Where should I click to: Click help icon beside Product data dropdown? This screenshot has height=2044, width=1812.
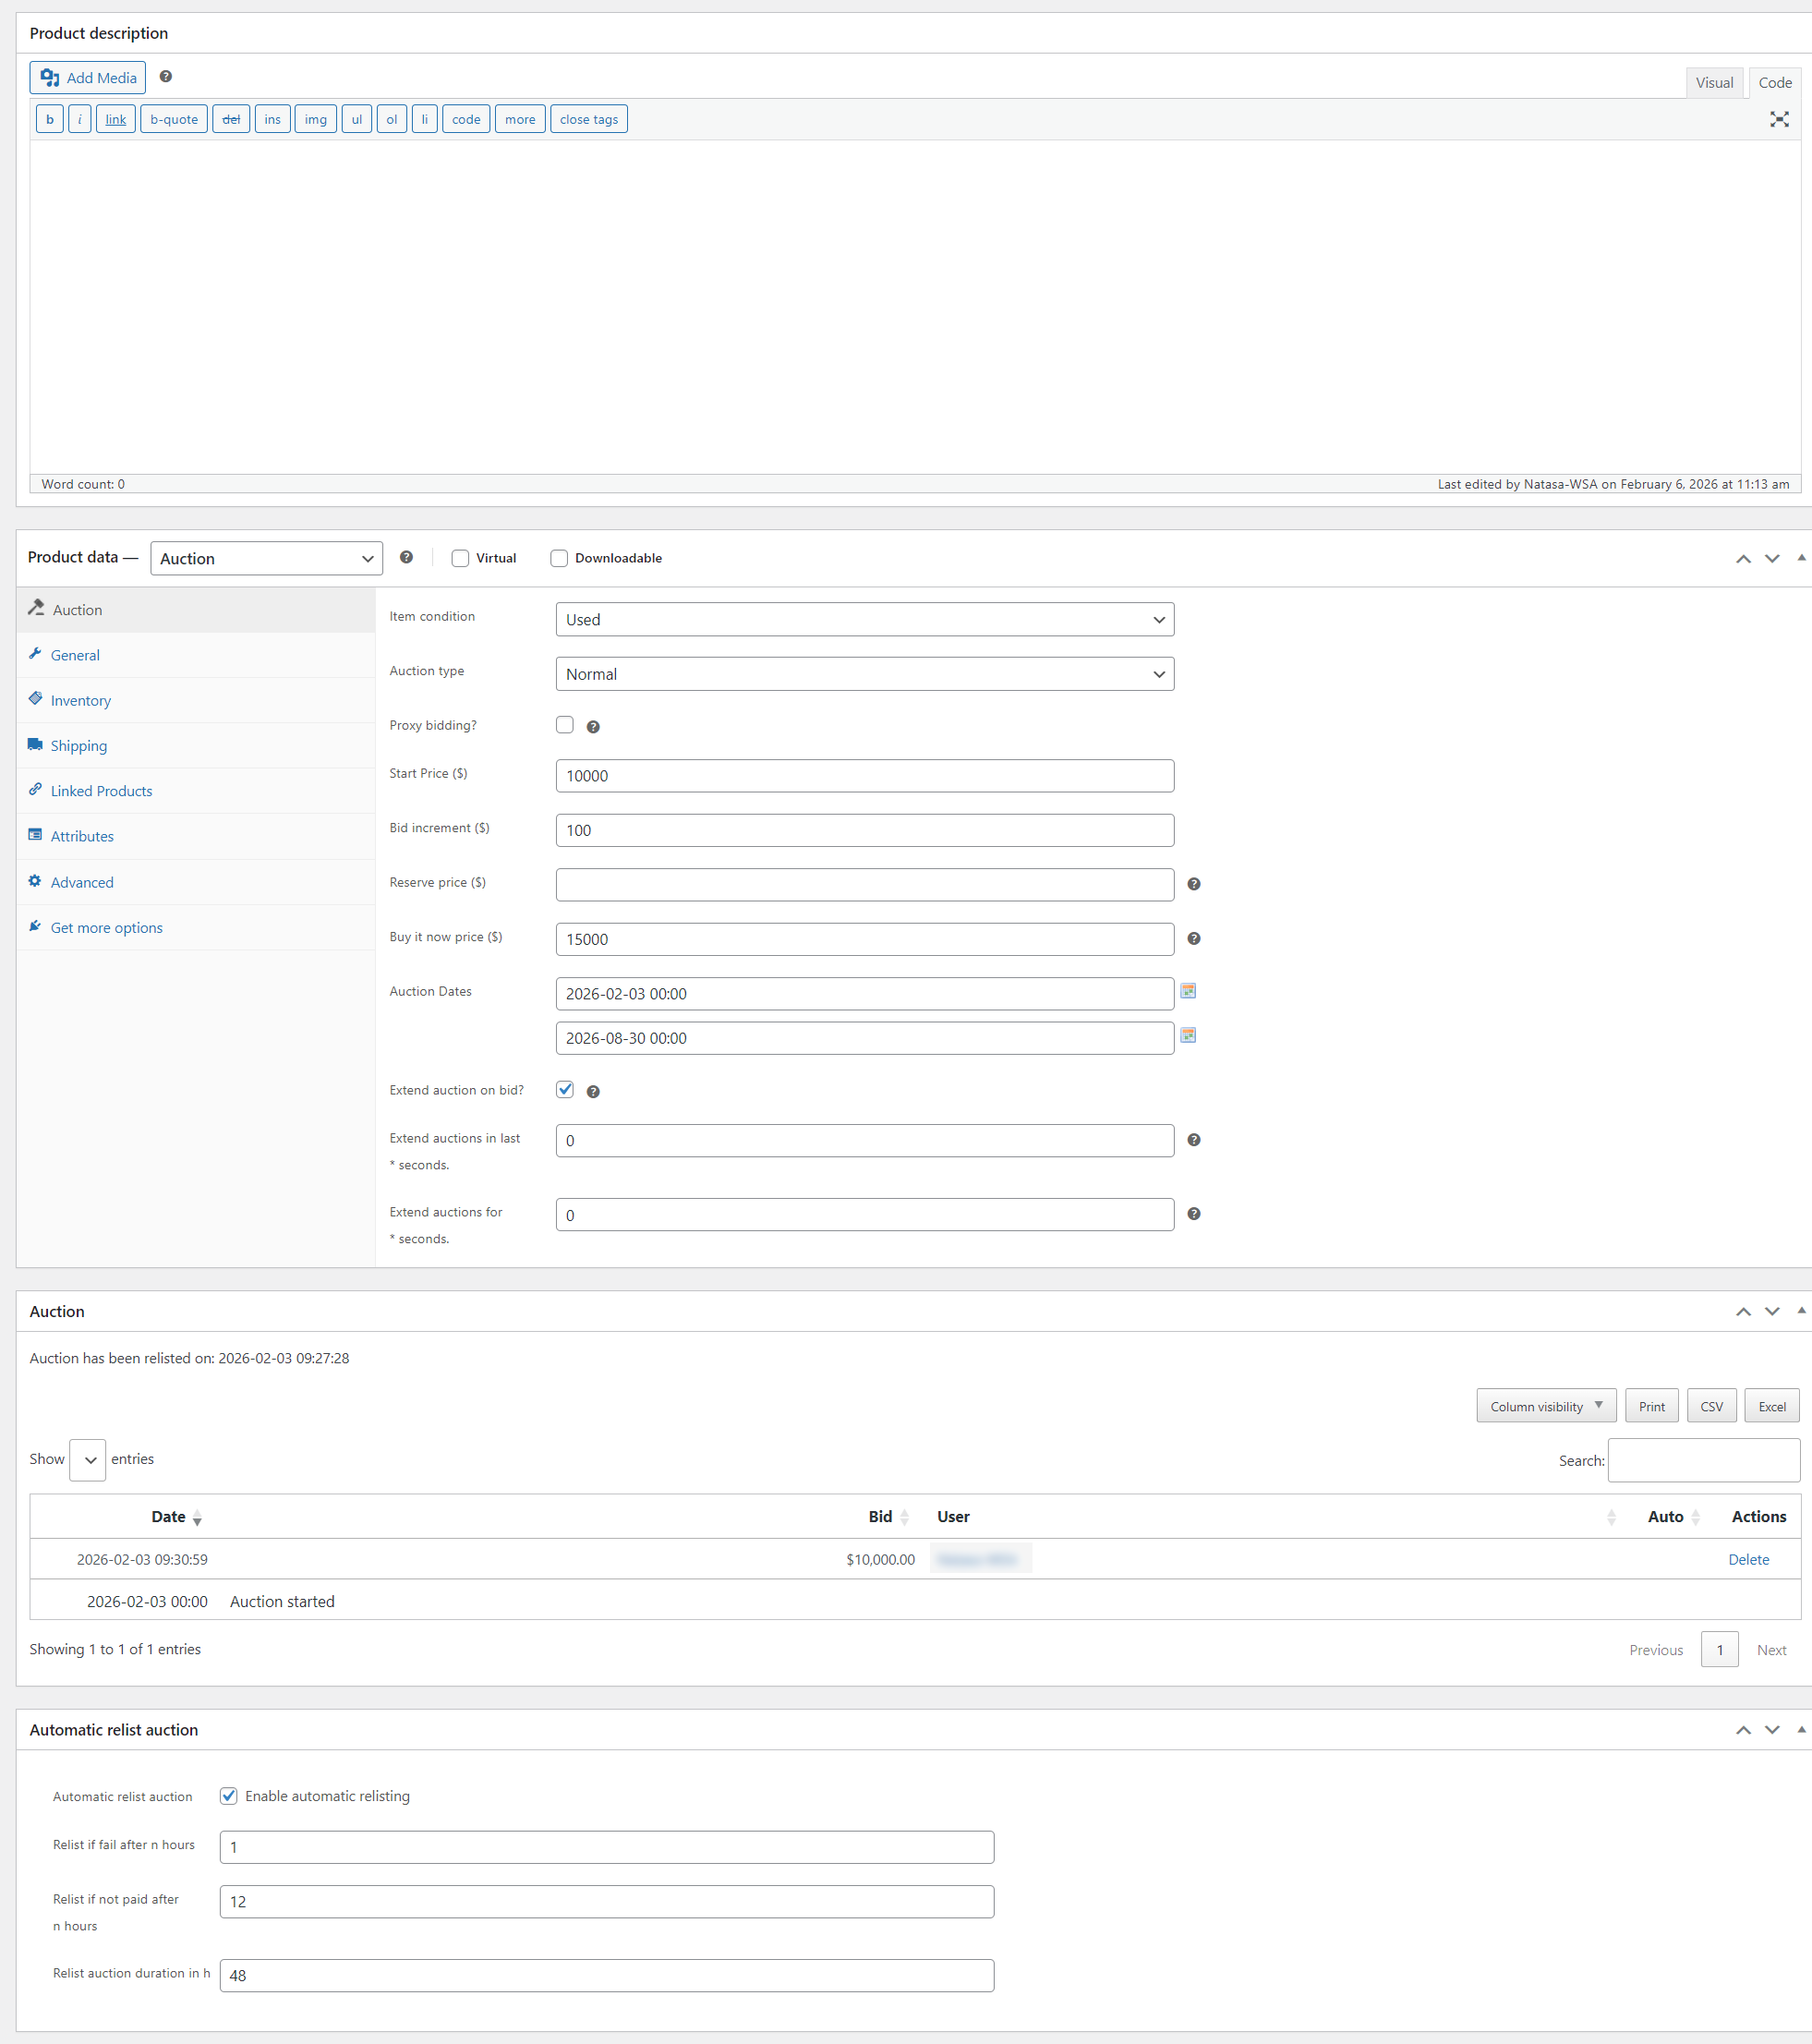coord(406,557)
